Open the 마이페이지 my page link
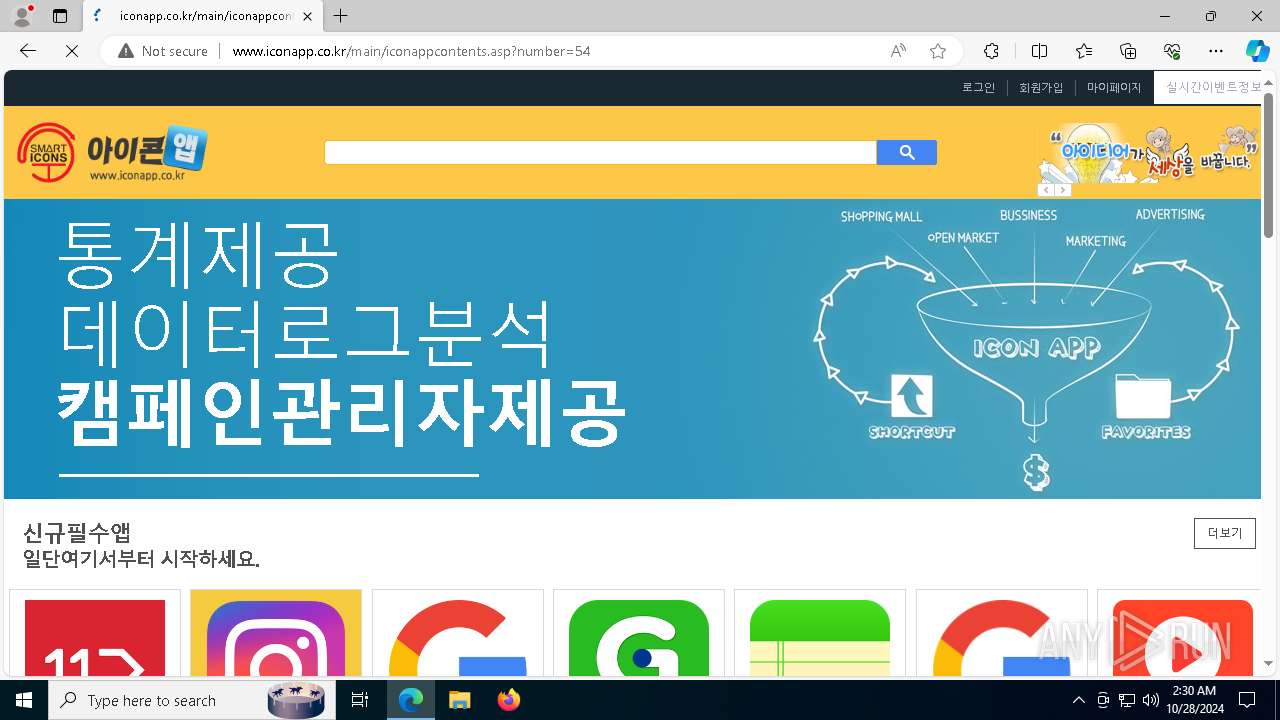 click(1114, 88)
